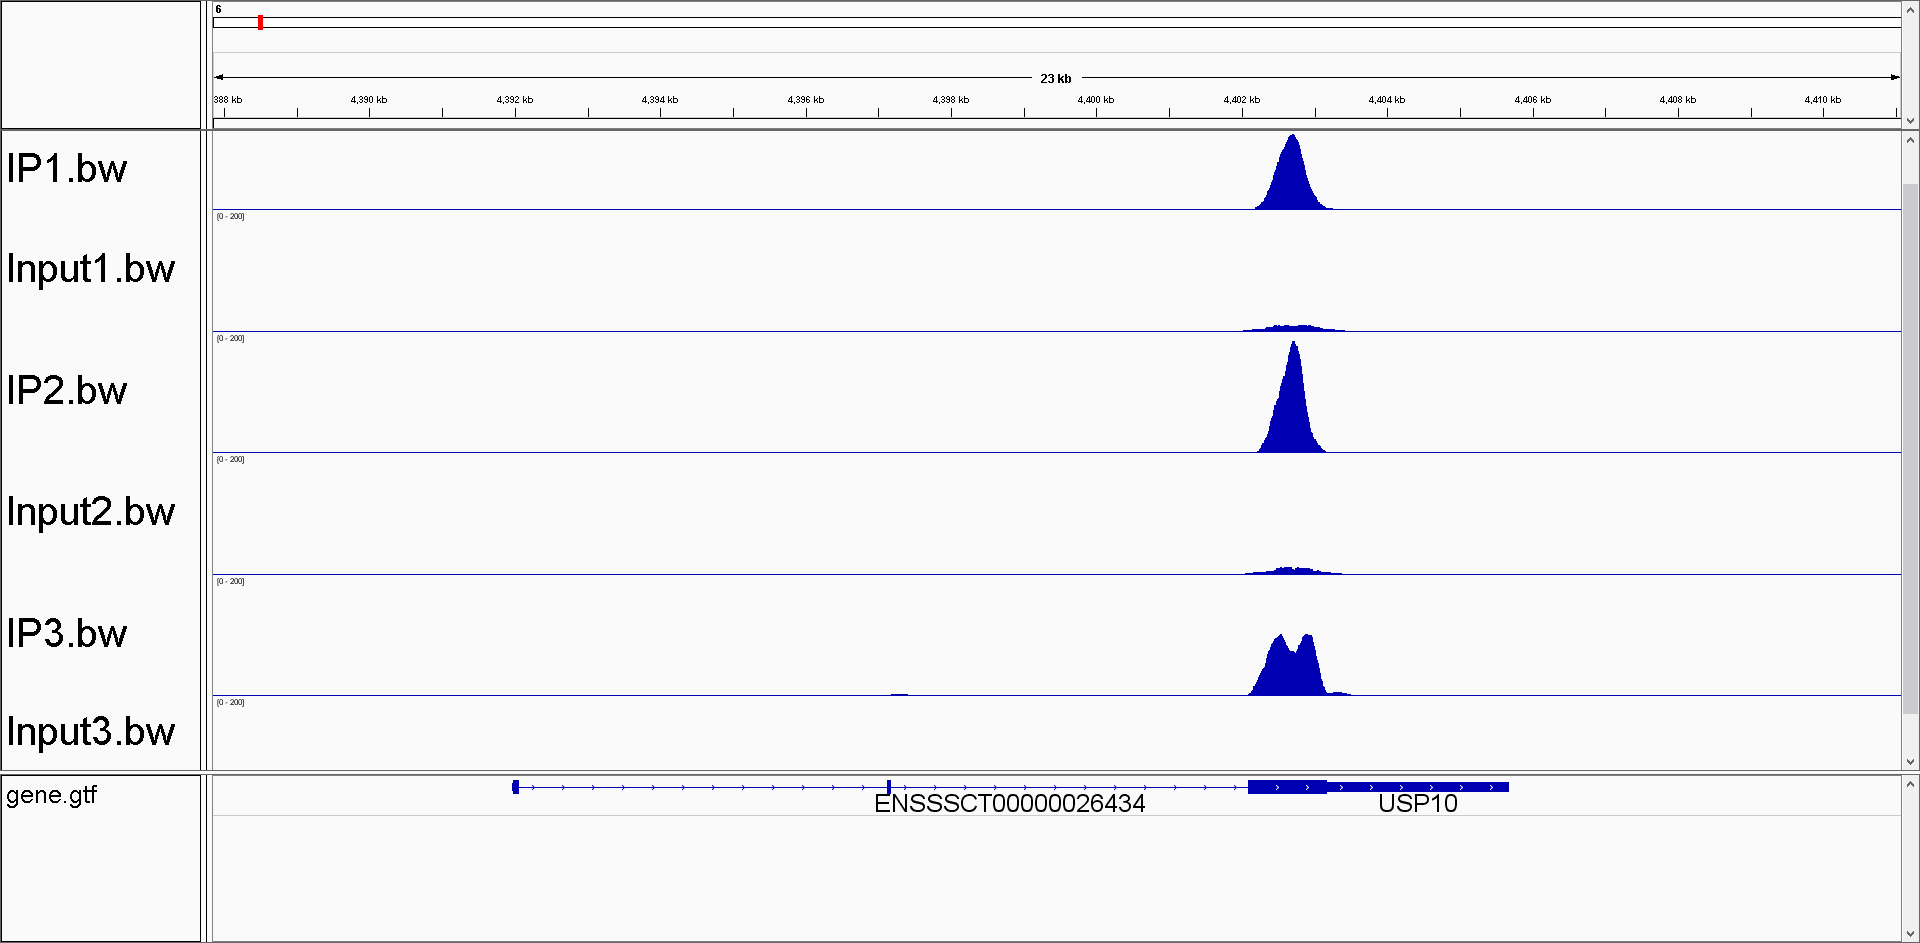Click the 4,402 kb ruler tick label
Image resolution: width=1920 pixels, height=943 pixels.
1241,100
